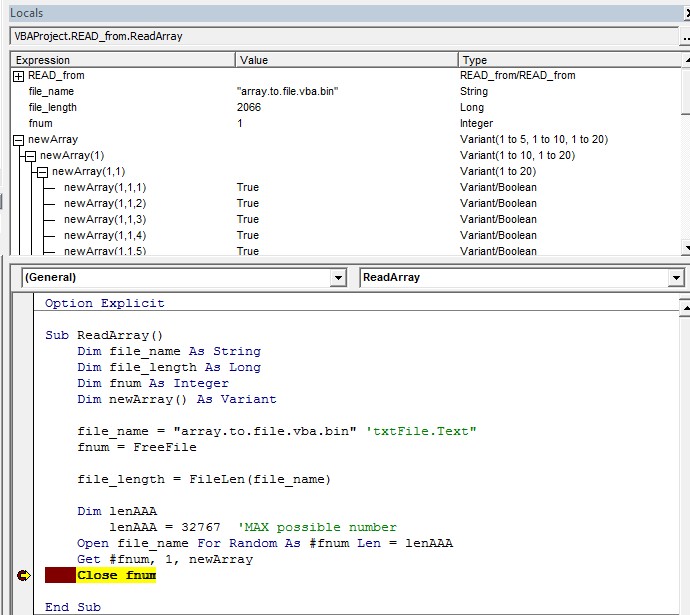This screenshot has height=615, width=690.
Task: Click the highlighted Close fnum statement
Action: click(116, 575)
